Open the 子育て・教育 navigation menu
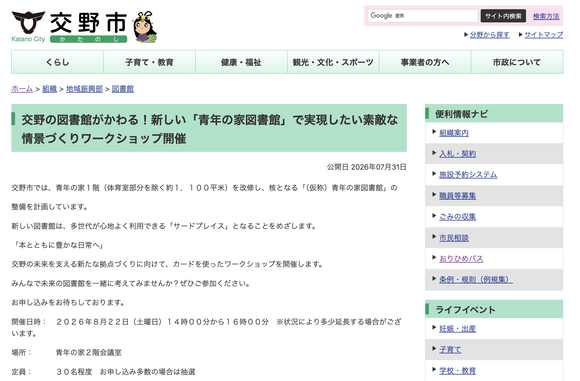 (149, 62)
